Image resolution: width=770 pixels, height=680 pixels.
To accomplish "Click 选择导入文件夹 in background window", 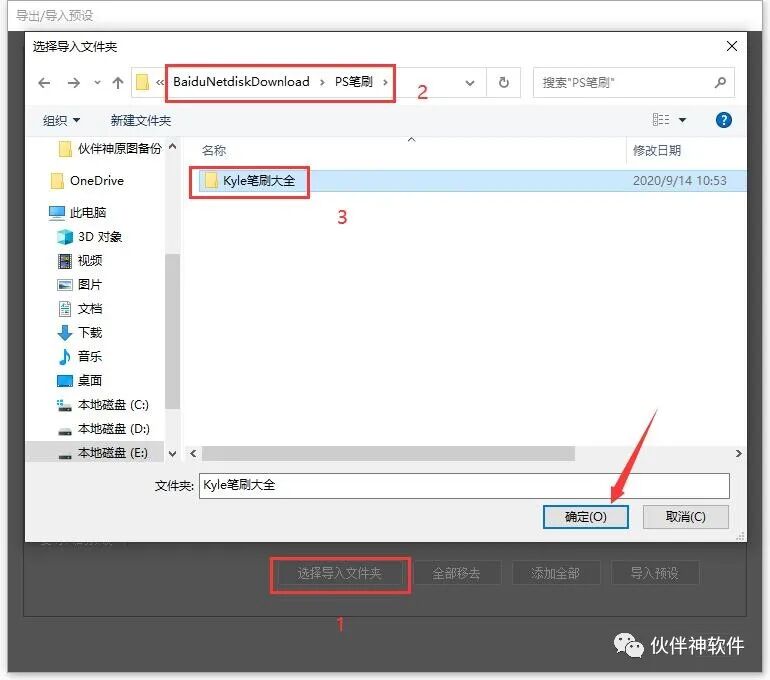I will pos(339,573).
